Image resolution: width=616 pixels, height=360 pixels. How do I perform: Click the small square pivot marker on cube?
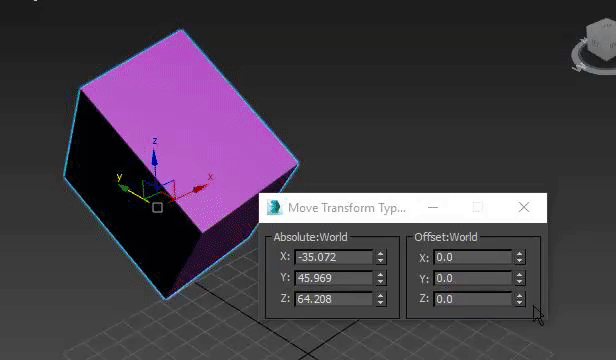158,207
